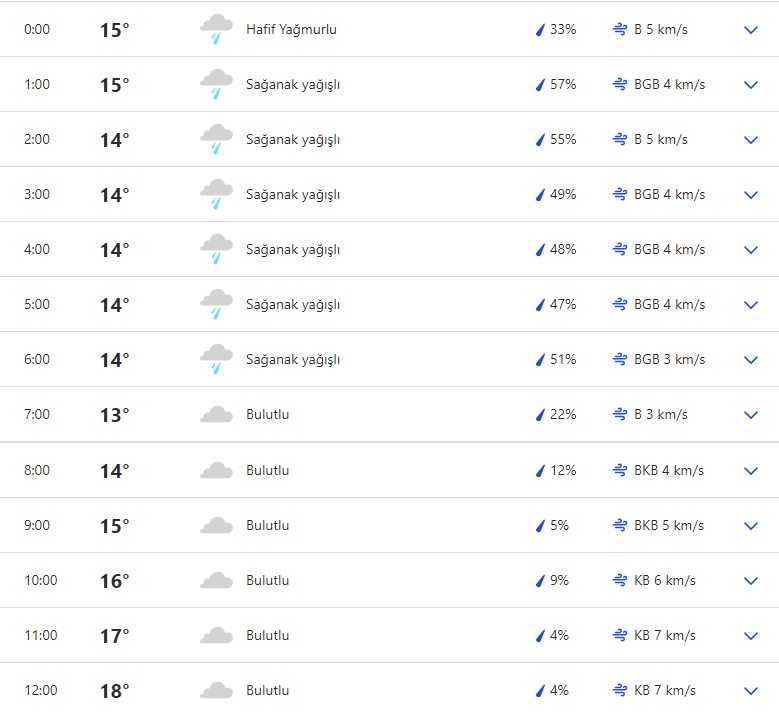Click the rain cloud icon at 5:00
This screenshot has height=717, width=779.
click(x=216, y=305)
